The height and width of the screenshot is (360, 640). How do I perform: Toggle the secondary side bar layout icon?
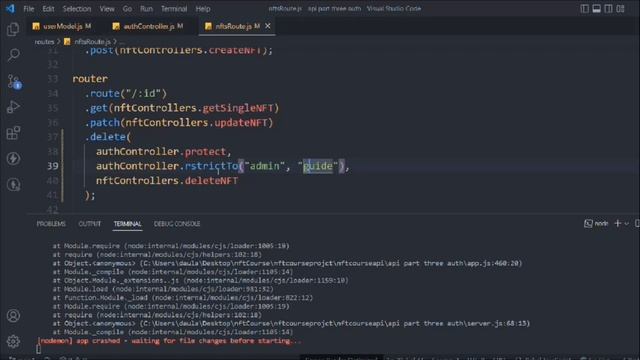[x=608, y=9]
